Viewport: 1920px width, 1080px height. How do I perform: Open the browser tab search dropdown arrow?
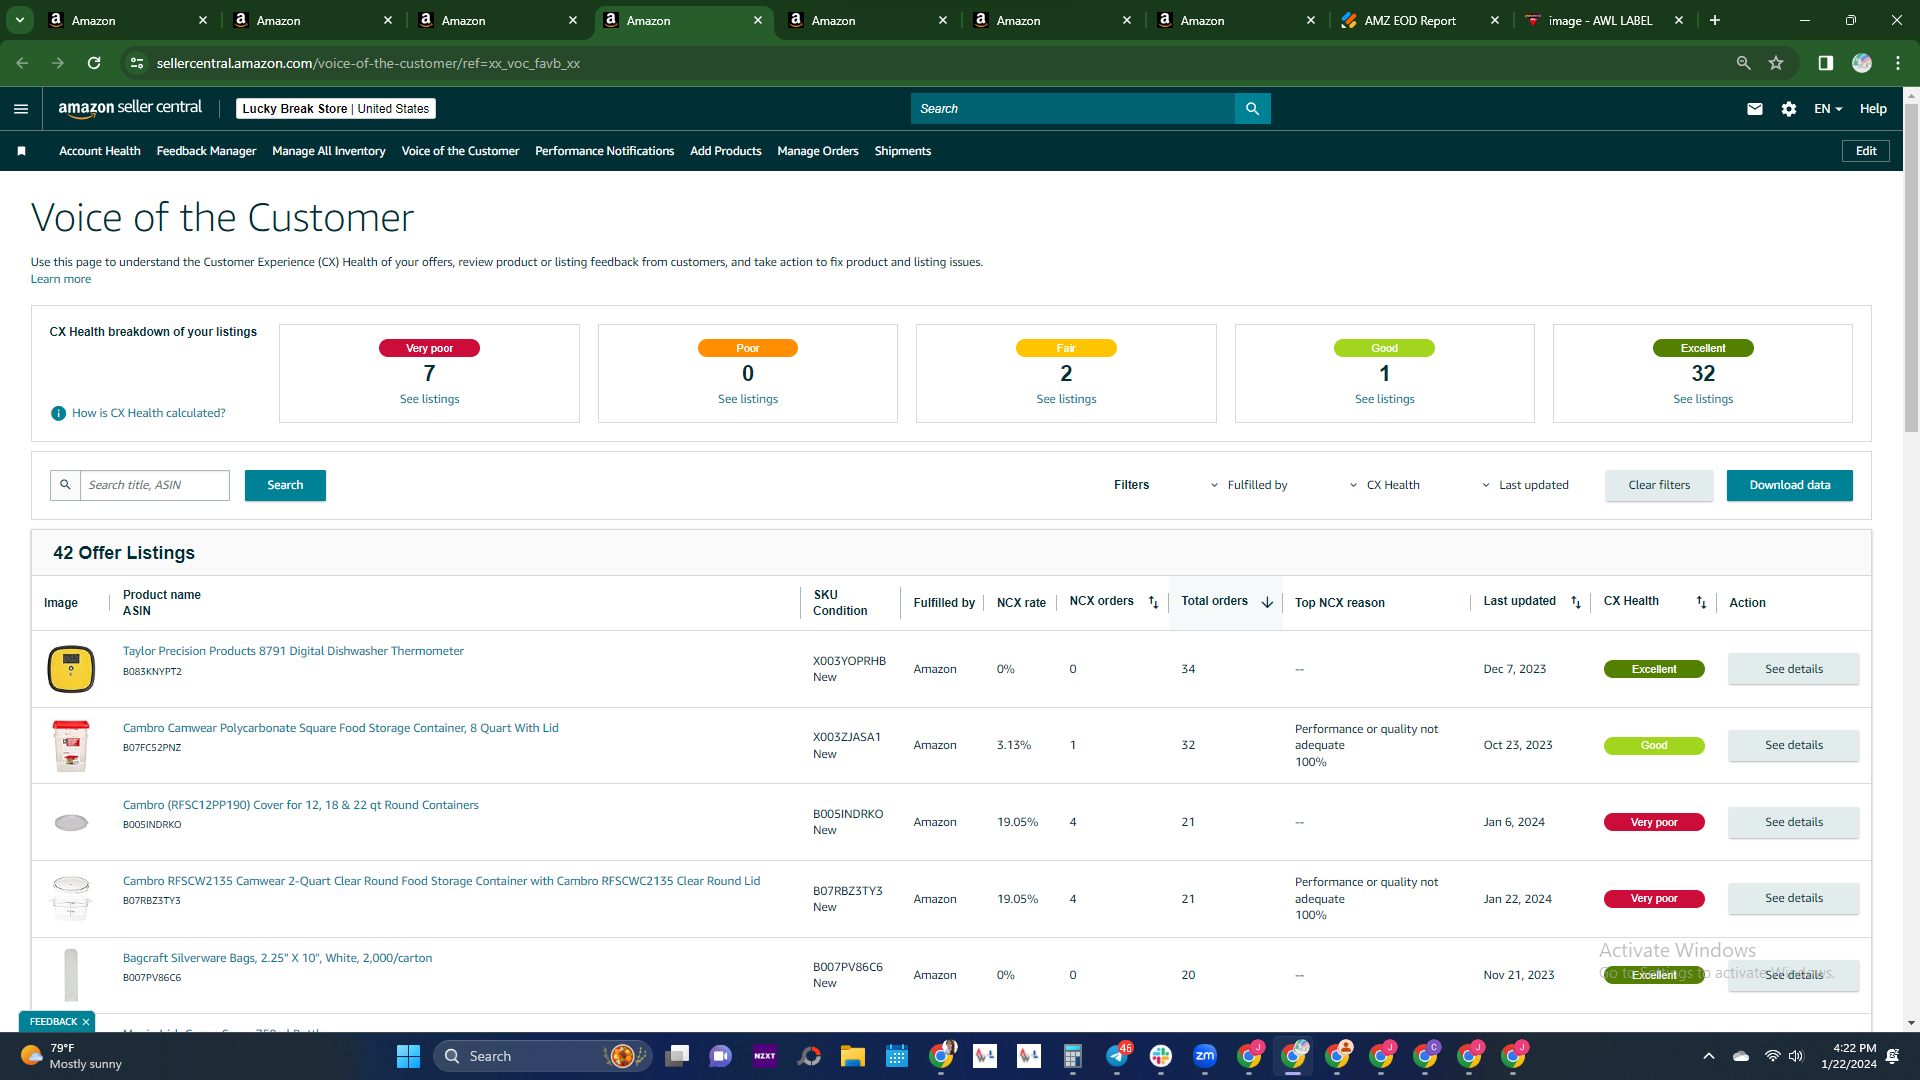(19, 20)
